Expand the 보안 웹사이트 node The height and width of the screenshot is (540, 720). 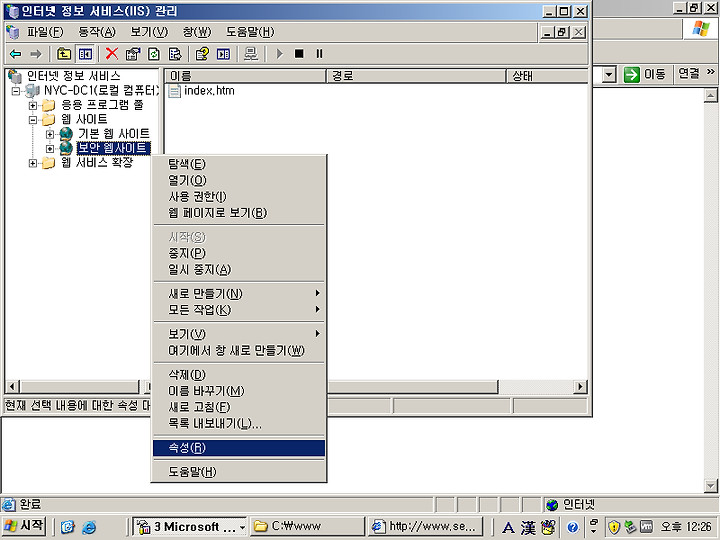(x=50, y=149)
